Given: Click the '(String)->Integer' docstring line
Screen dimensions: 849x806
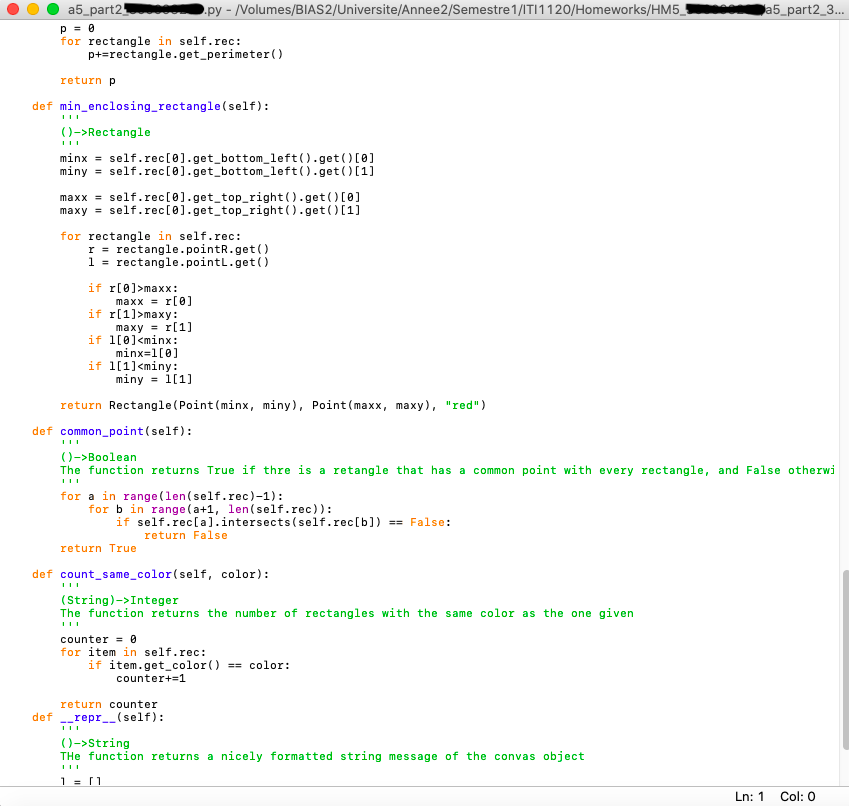Looking at the screenshot, I should click(x=119, y=600).
